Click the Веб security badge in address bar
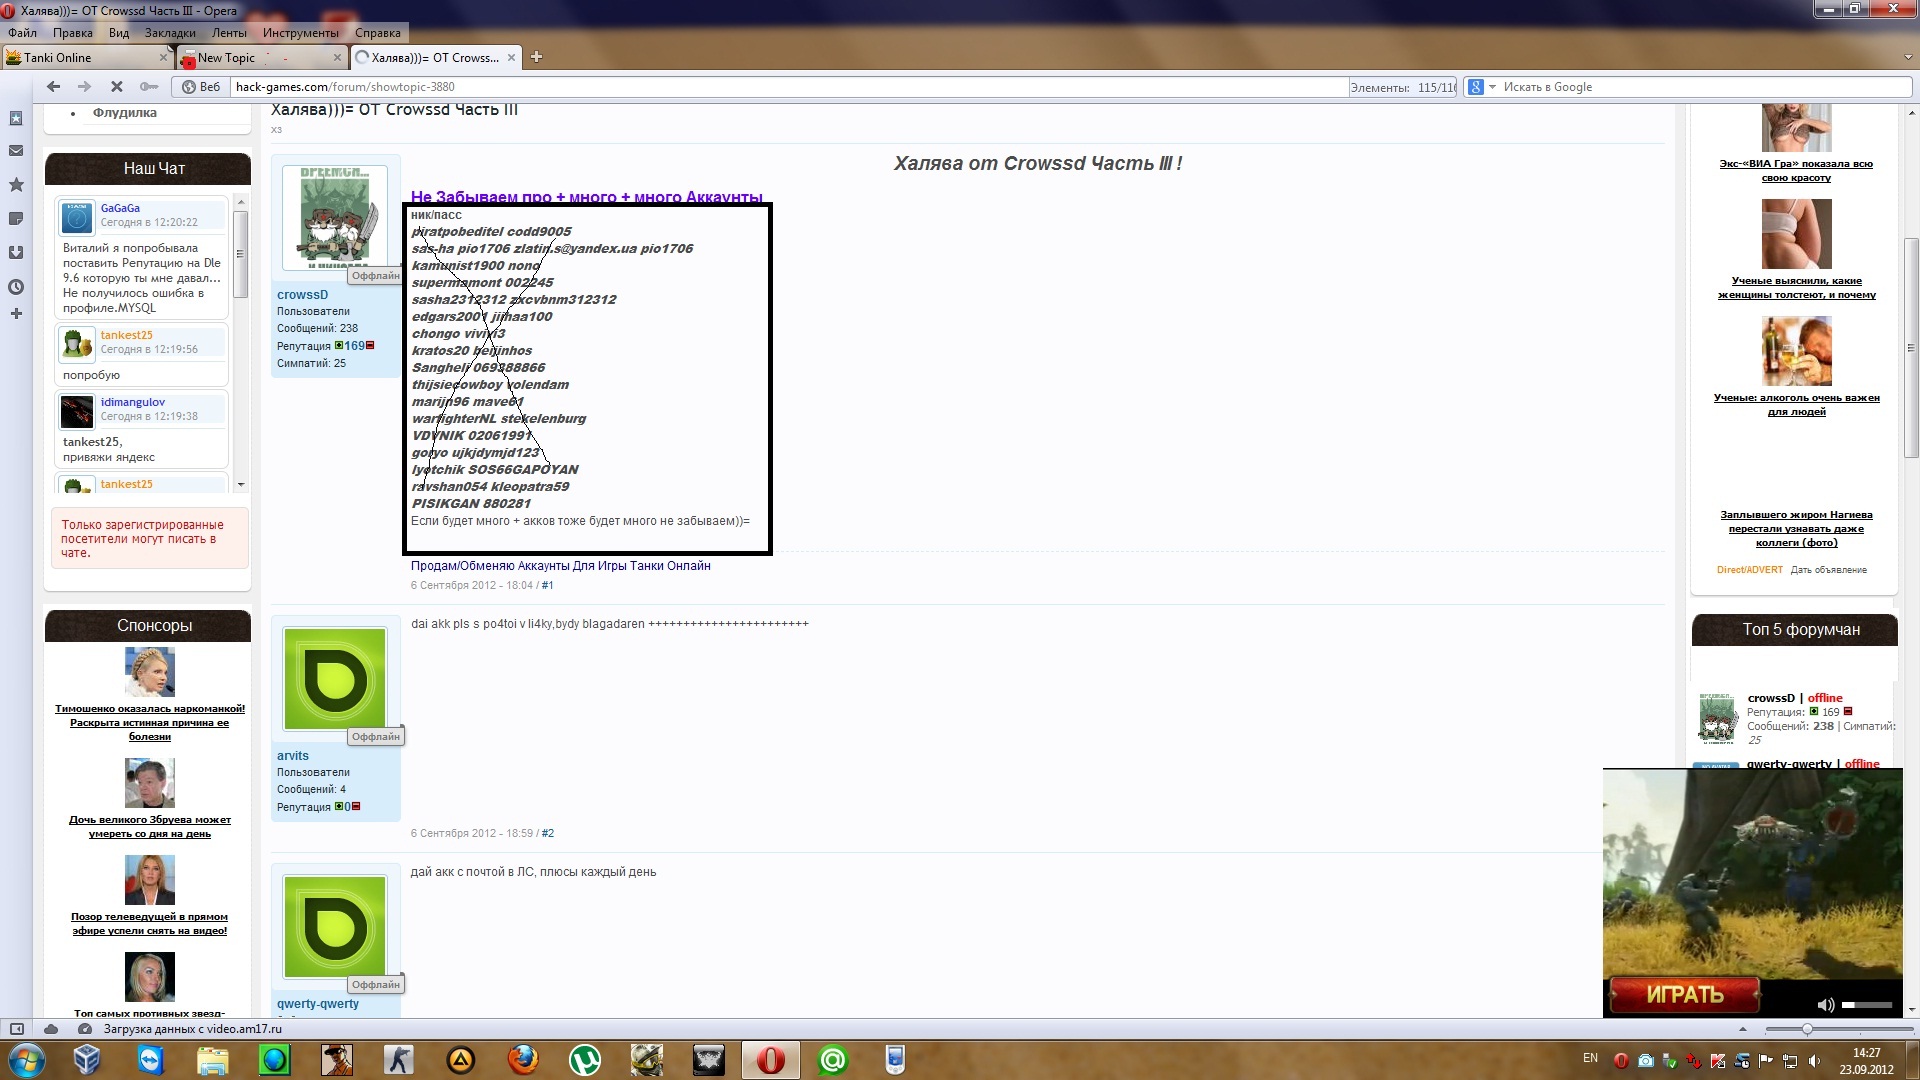This screenshot has width=1920, height=1080. coord(201,87)
